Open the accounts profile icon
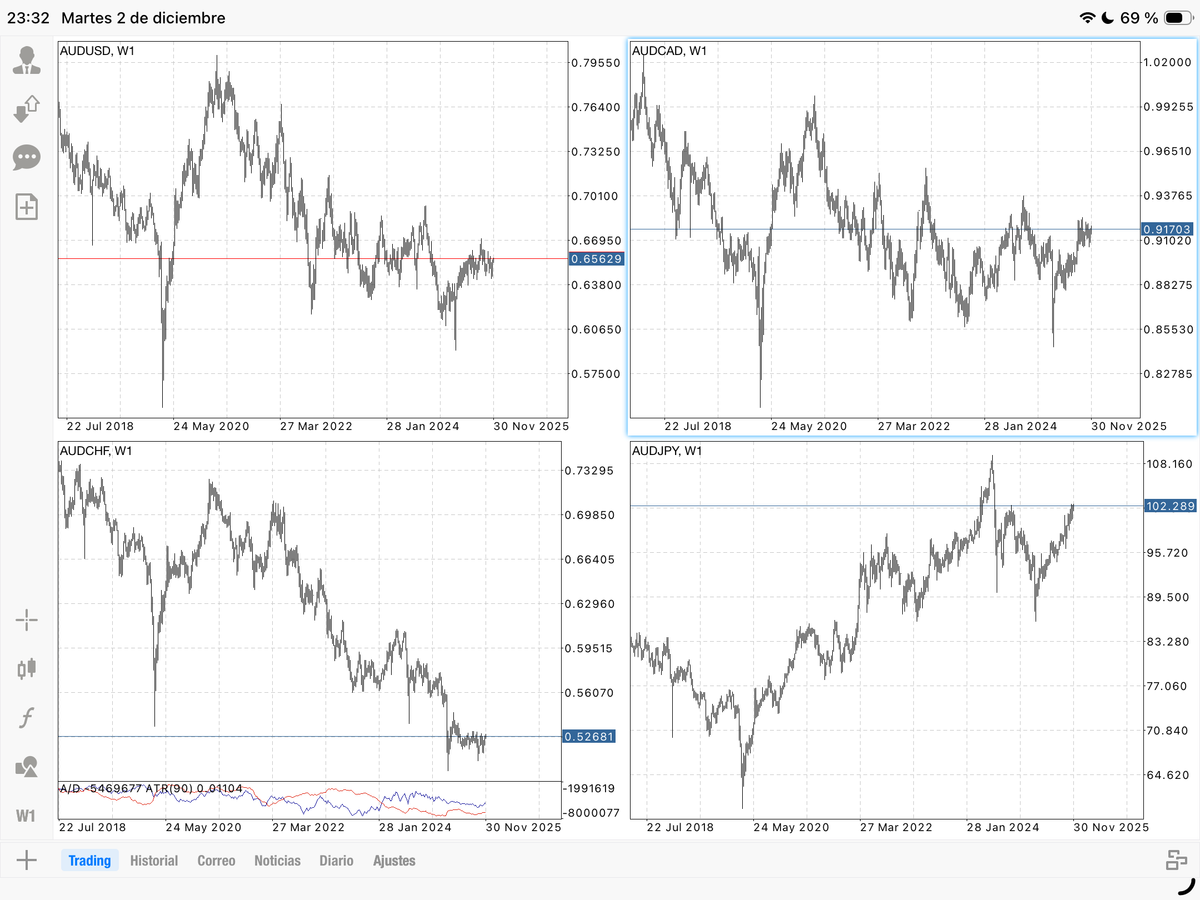The image size is (1200, 900). [x=27, y=60]
